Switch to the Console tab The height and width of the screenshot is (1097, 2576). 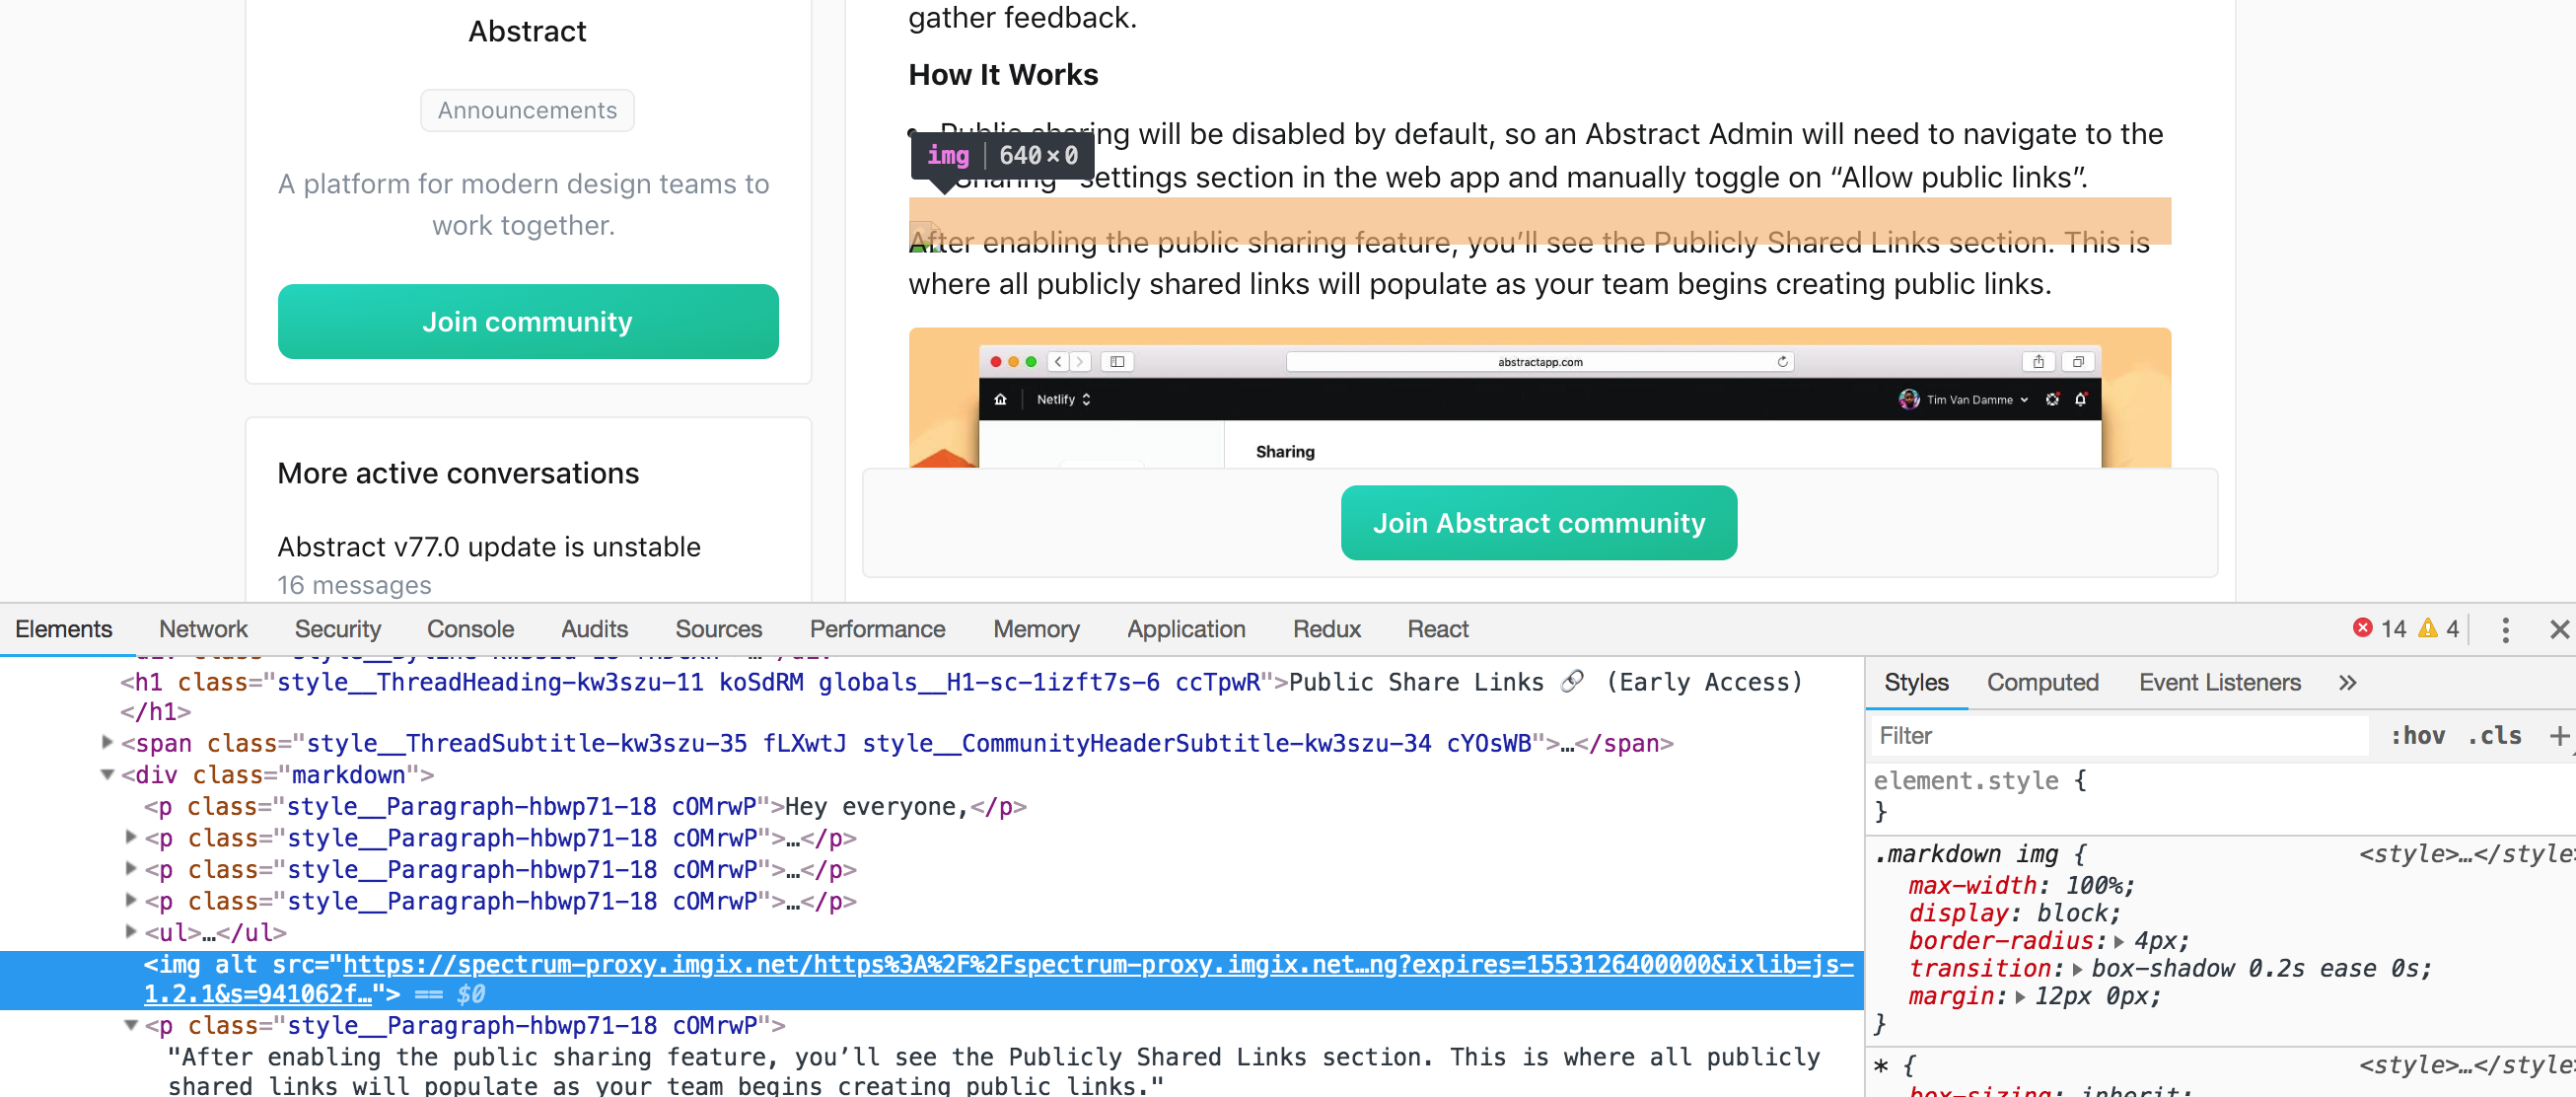click(470, 629)
